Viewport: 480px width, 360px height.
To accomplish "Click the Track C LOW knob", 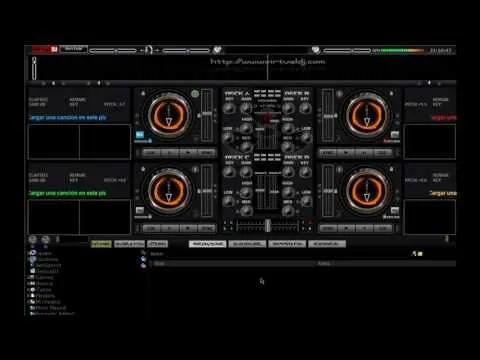I will tap(228, 201).
